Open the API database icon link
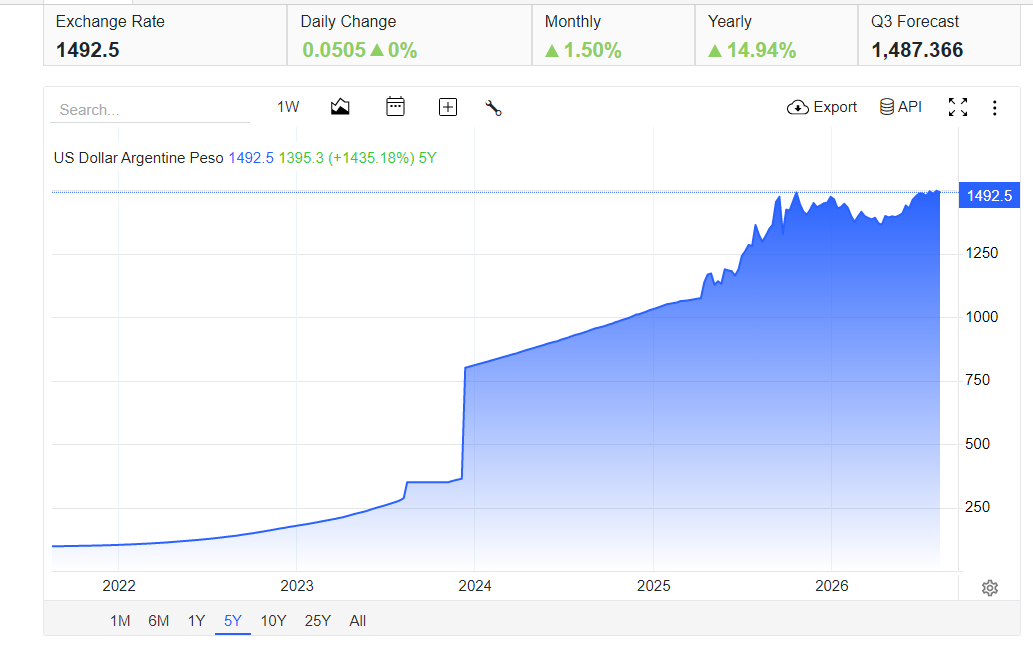This screenshot has width=1033, height=659. (x=901, y=107)
